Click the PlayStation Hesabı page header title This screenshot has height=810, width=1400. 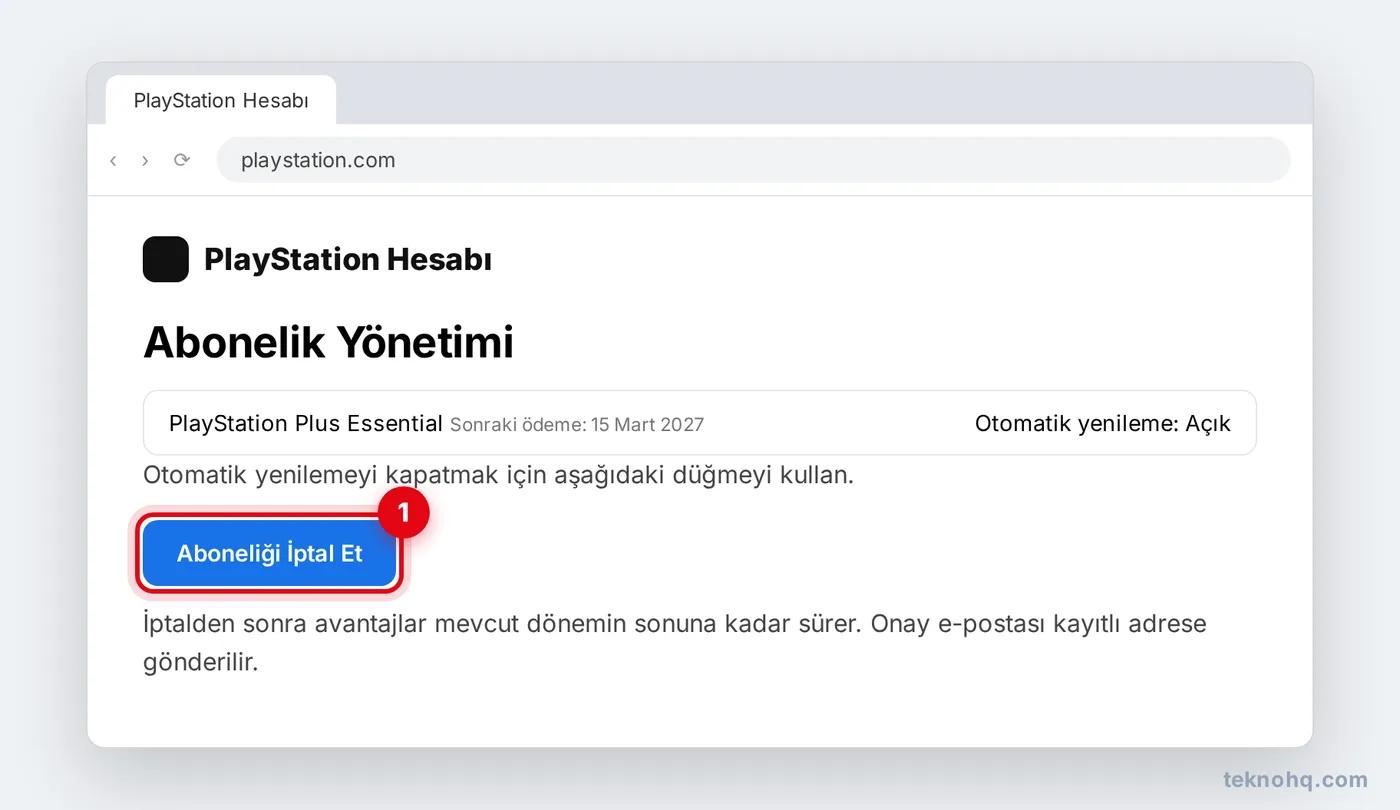tap(348, 260)
